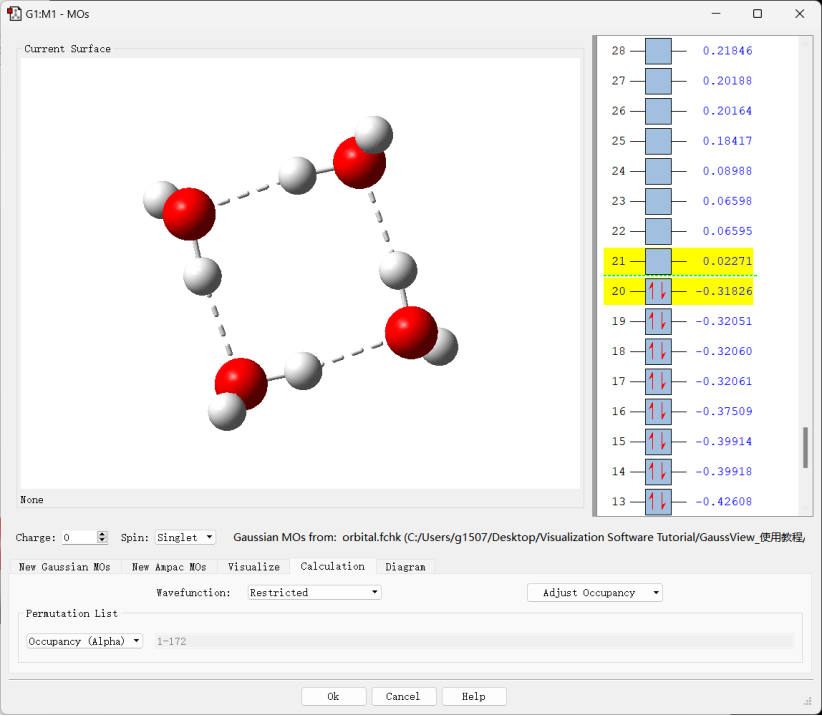Screen dimensions: 822x716
Task: Click the GaussView icon in title bar
Action: pos(16,14)
